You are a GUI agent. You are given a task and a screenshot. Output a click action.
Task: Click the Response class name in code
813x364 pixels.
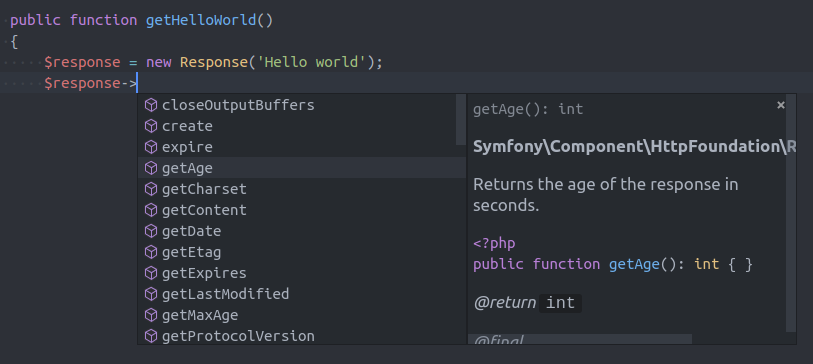click(x=214, y=62)
